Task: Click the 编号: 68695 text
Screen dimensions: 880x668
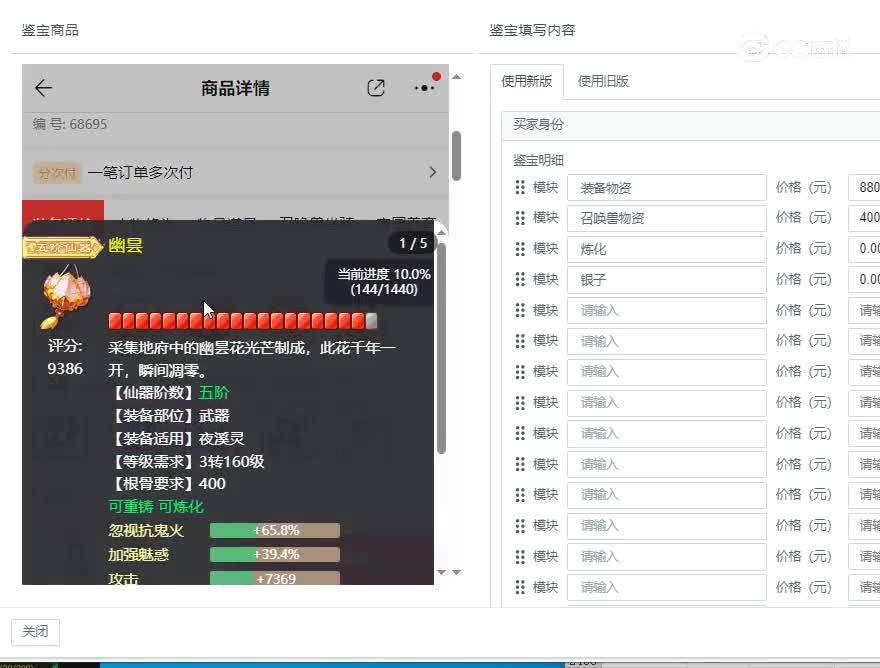Action: tap(70, 124)
